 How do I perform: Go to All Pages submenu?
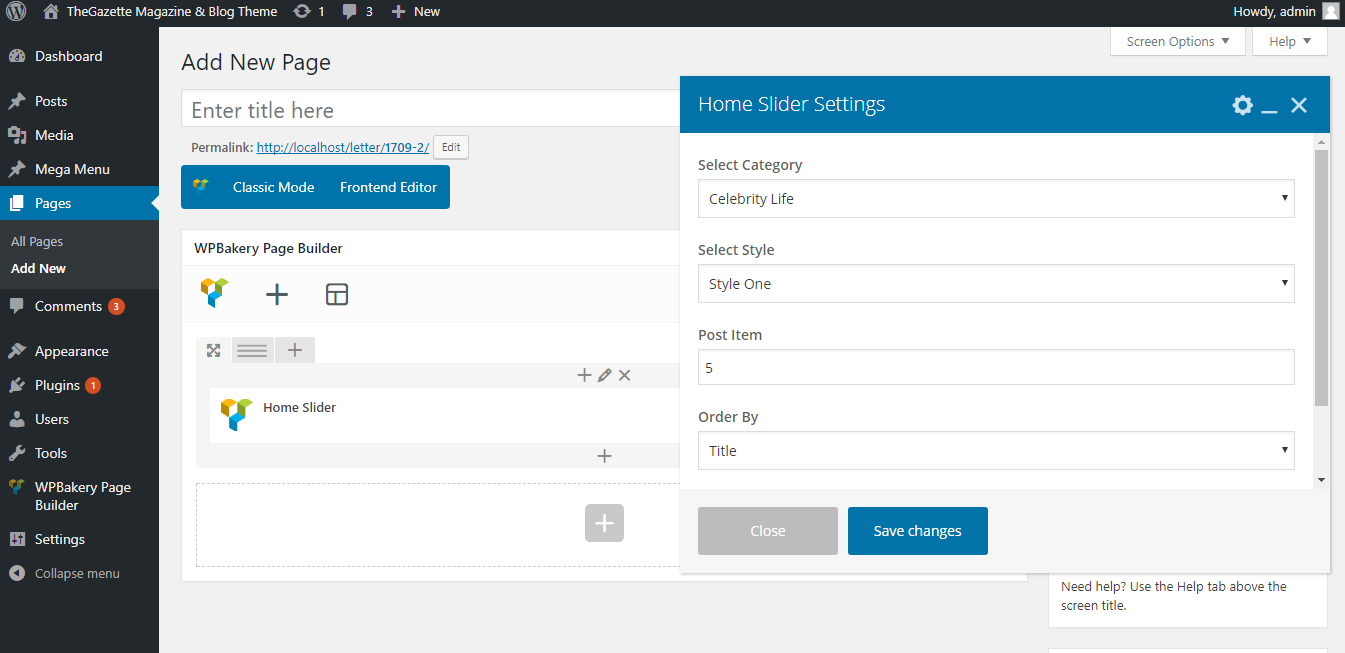tap(37, 242)
